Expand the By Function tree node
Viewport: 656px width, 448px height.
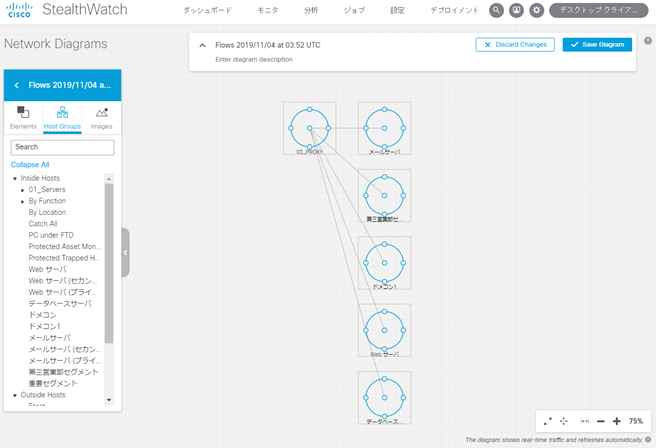coord(23,201)
